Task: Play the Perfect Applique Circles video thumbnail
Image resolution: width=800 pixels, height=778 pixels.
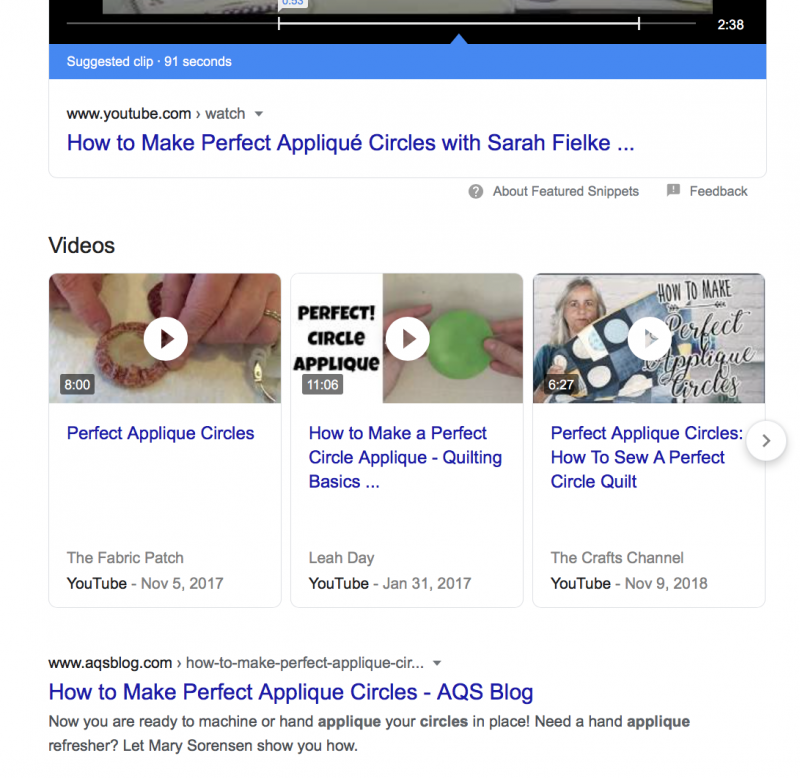Action: [165, 339]
